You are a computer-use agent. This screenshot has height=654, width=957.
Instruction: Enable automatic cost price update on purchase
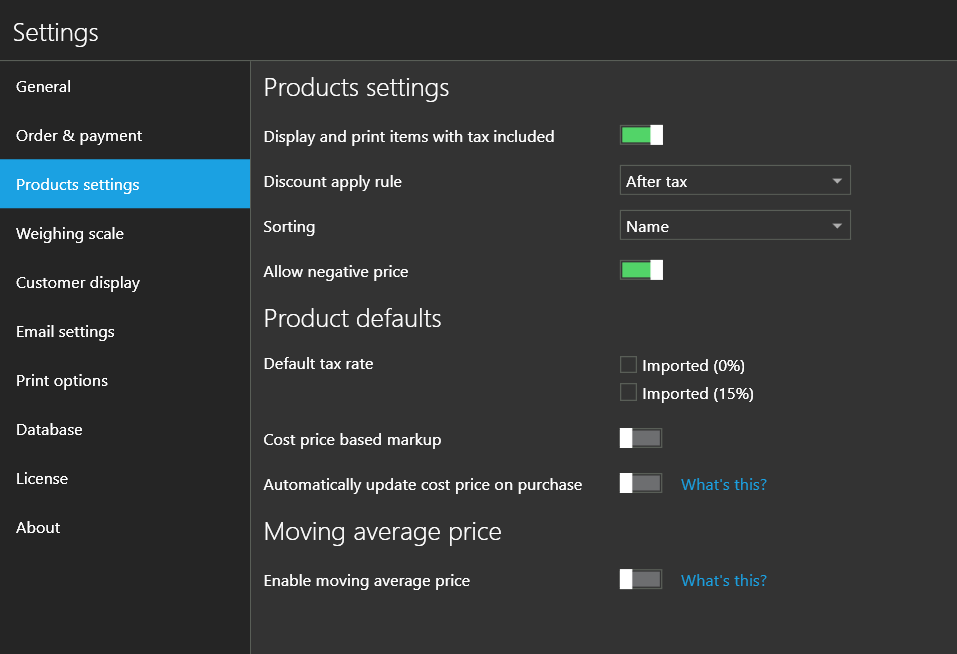tap(640, 483)
